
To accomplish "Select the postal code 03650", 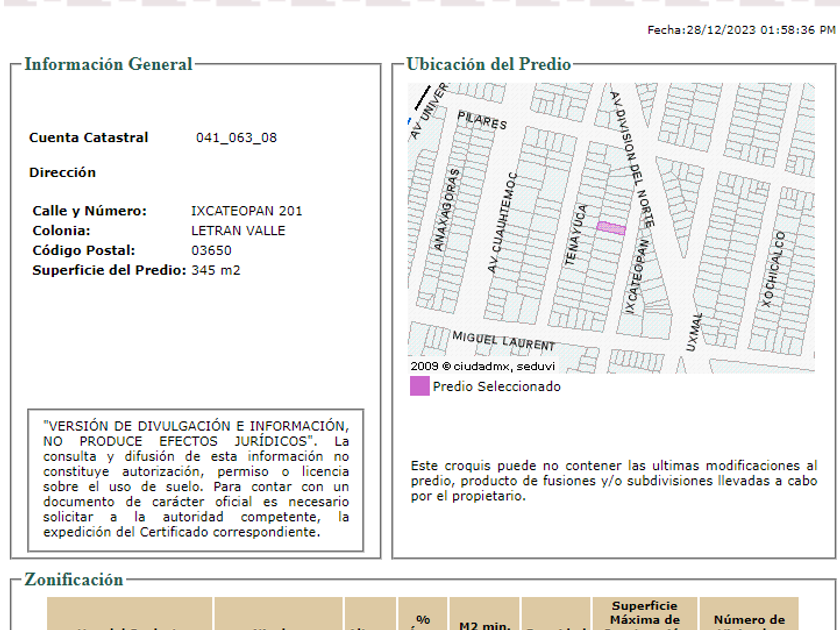I will pos(211,251).
